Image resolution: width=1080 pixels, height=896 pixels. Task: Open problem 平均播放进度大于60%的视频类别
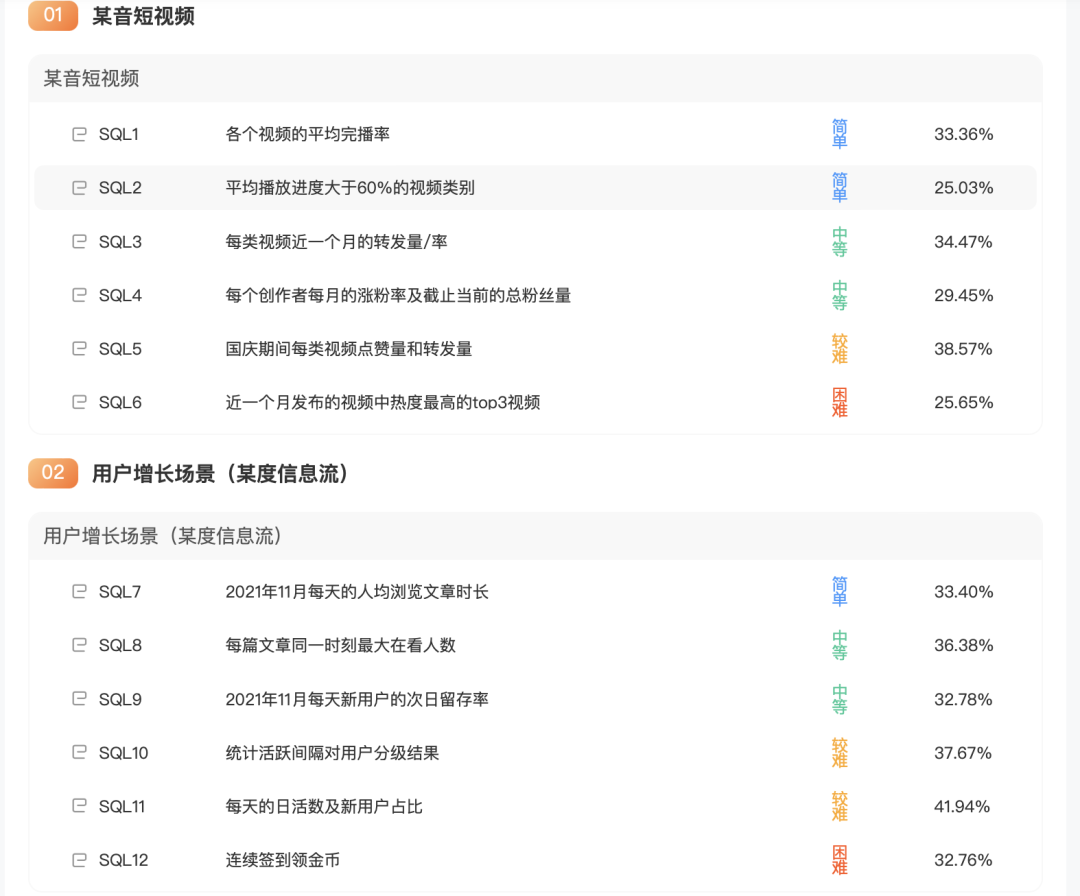[x=350, y=188]
